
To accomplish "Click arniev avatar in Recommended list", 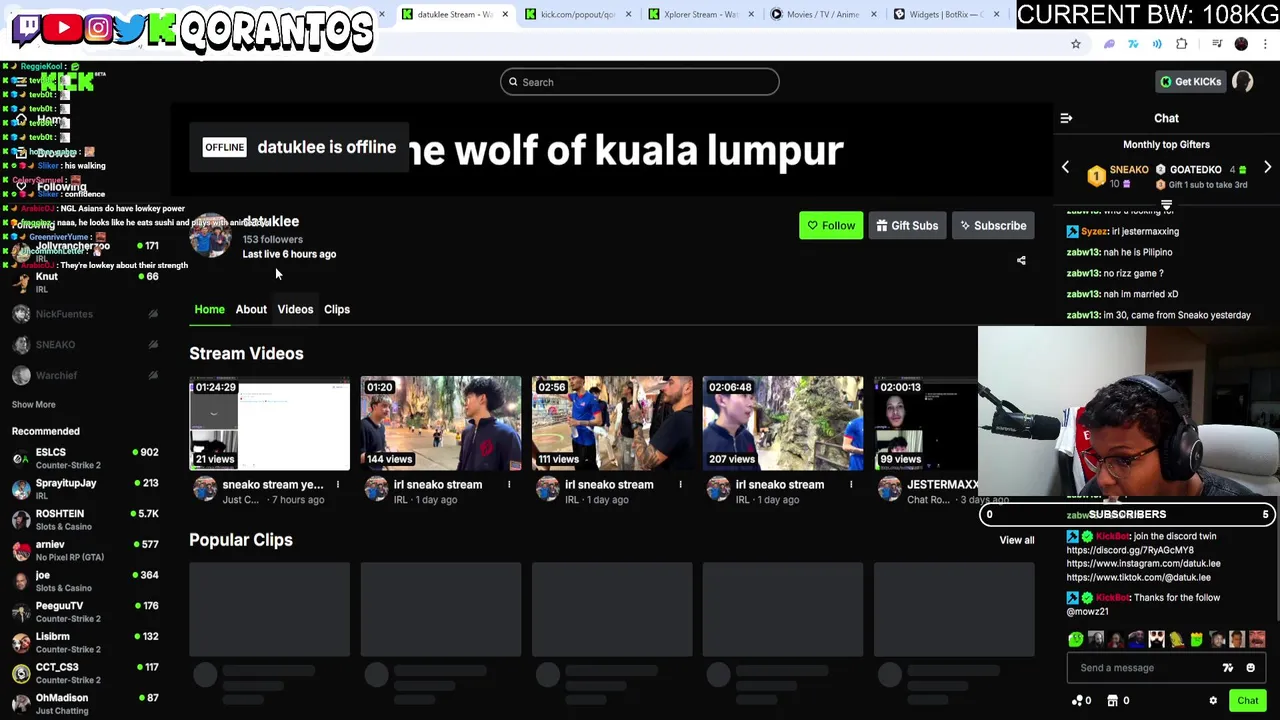I will click(21, 550).
